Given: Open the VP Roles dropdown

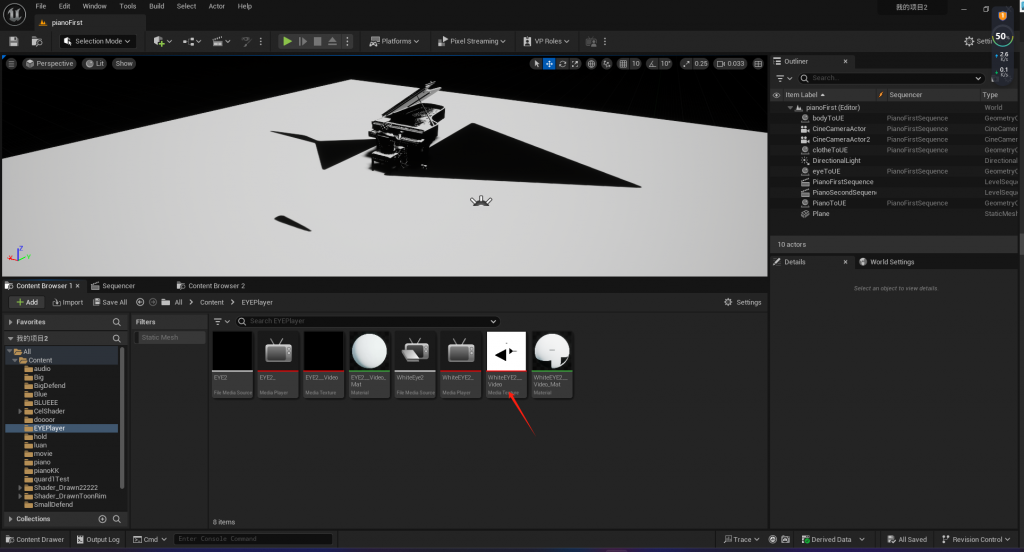Looking at the screenshot, I should [x=546, y=41].
